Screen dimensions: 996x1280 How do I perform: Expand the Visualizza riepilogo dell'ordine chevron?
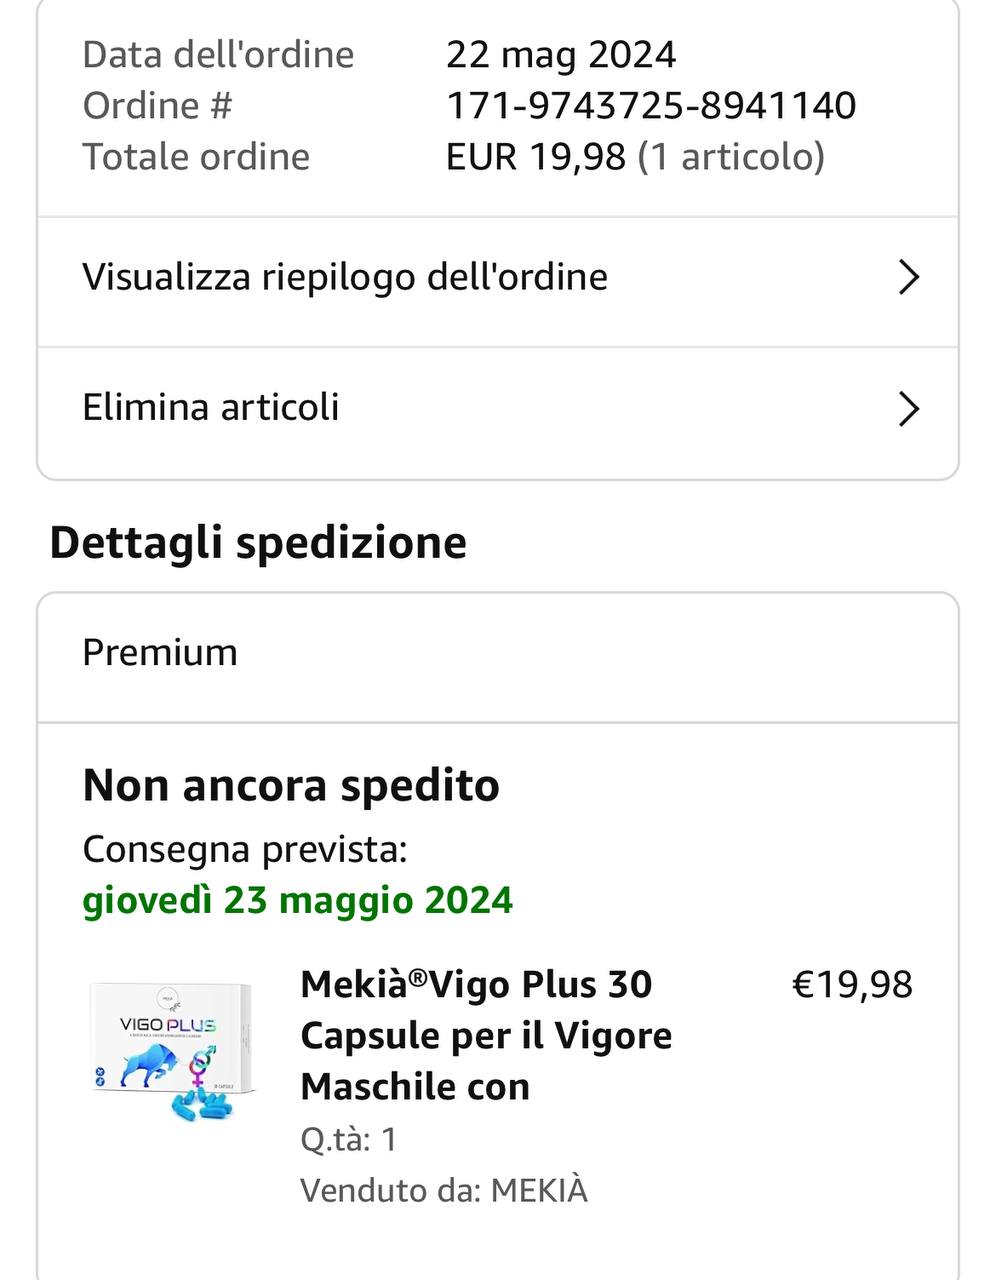[908, 277]
